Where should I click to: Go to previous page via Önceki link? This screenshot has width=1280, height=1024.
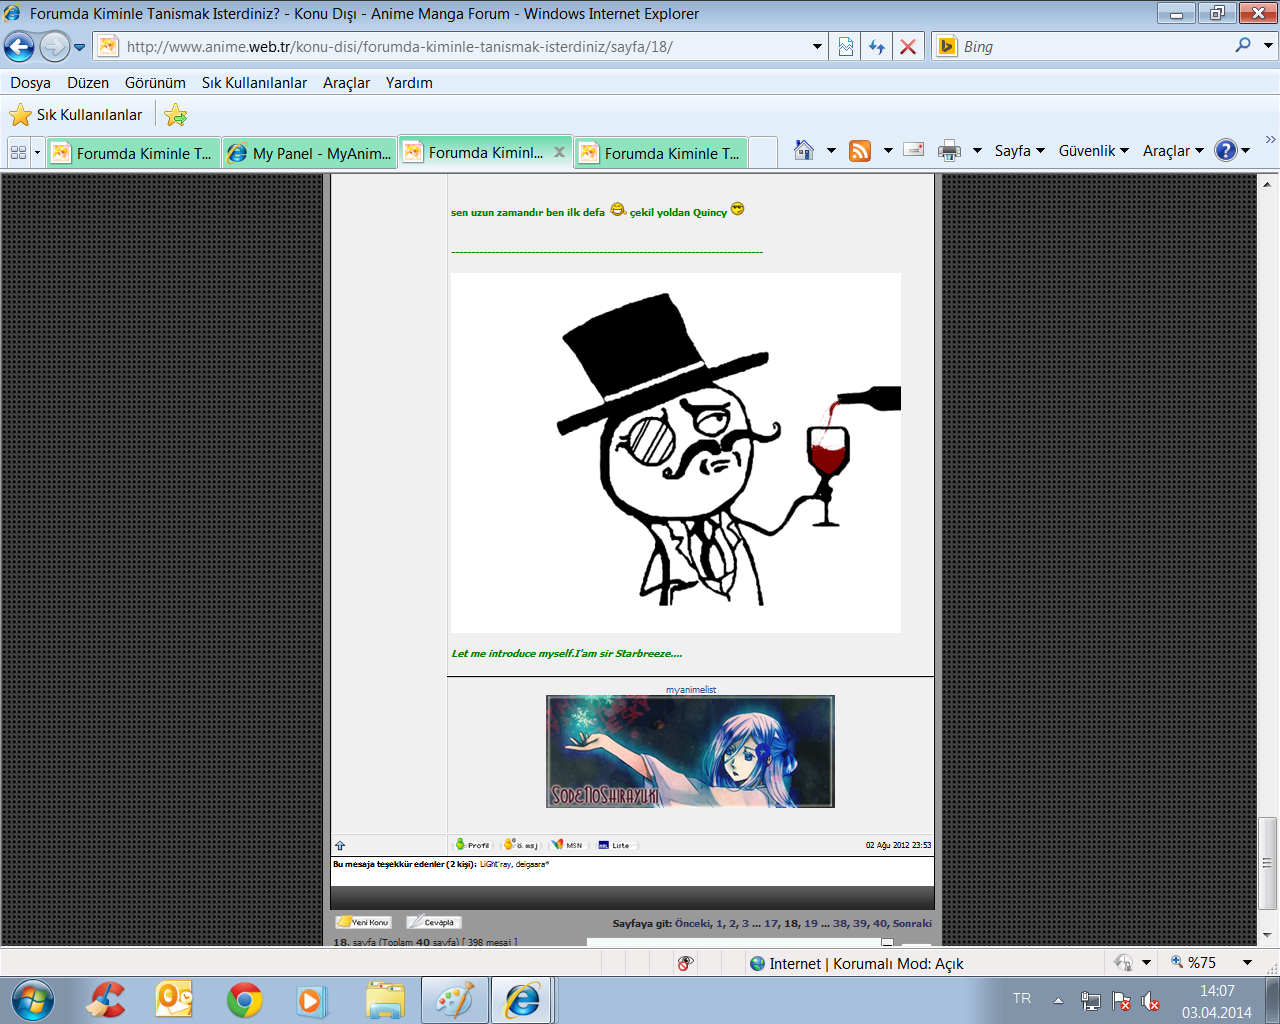pyautogui.click(x=692, y=924)
